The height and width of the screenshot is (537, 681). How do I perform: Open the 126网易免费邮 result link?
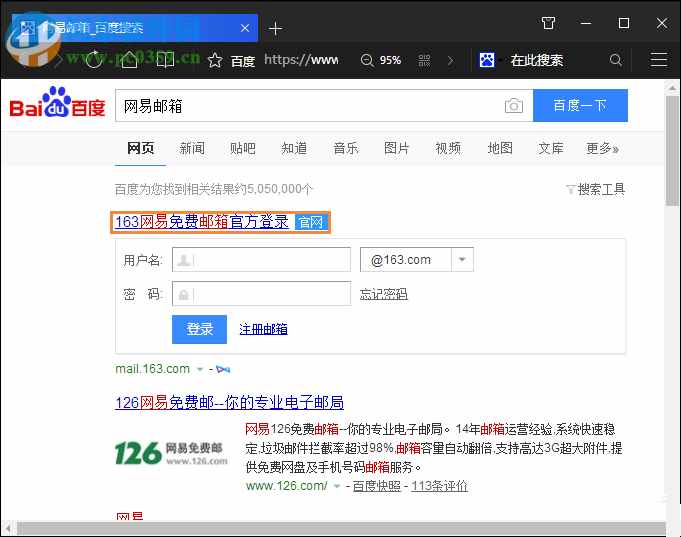tap(229, 402)
